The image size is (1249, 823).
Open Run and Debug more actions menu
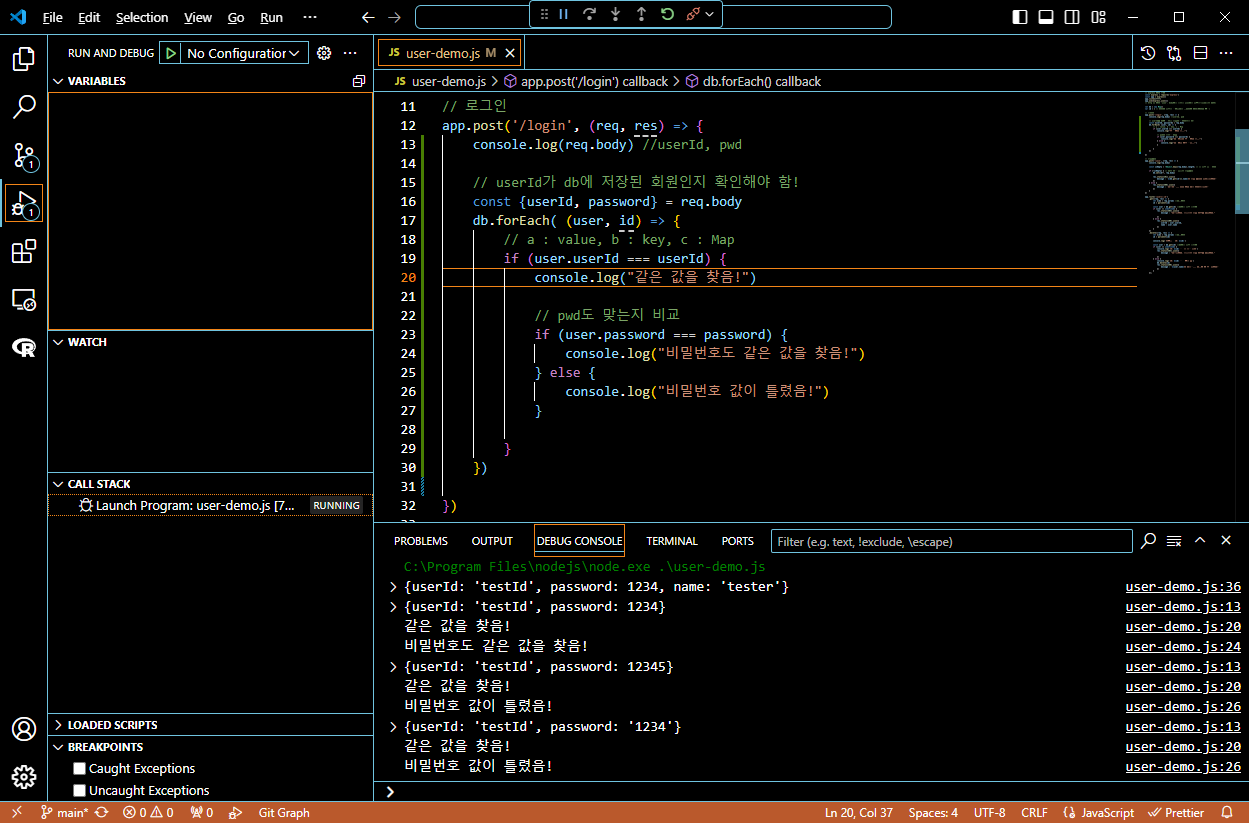coord(350,53)
